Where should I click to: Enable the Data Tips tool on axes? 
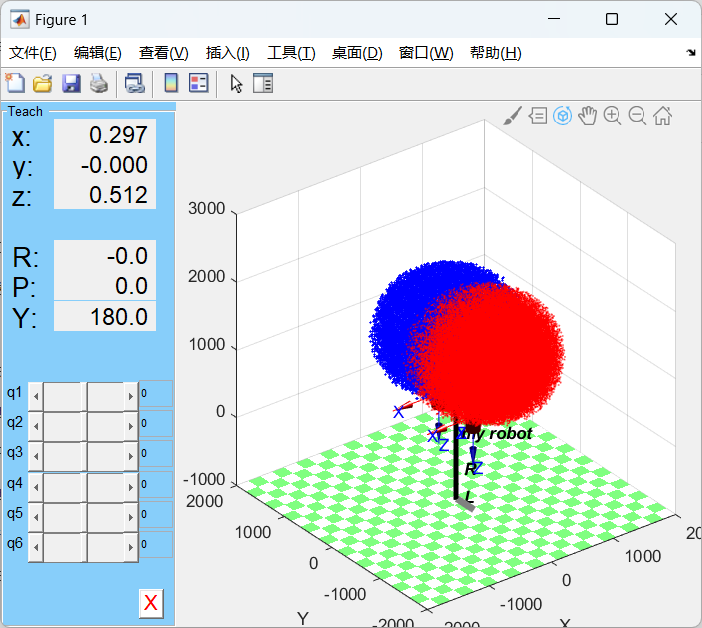click(538, 116)
